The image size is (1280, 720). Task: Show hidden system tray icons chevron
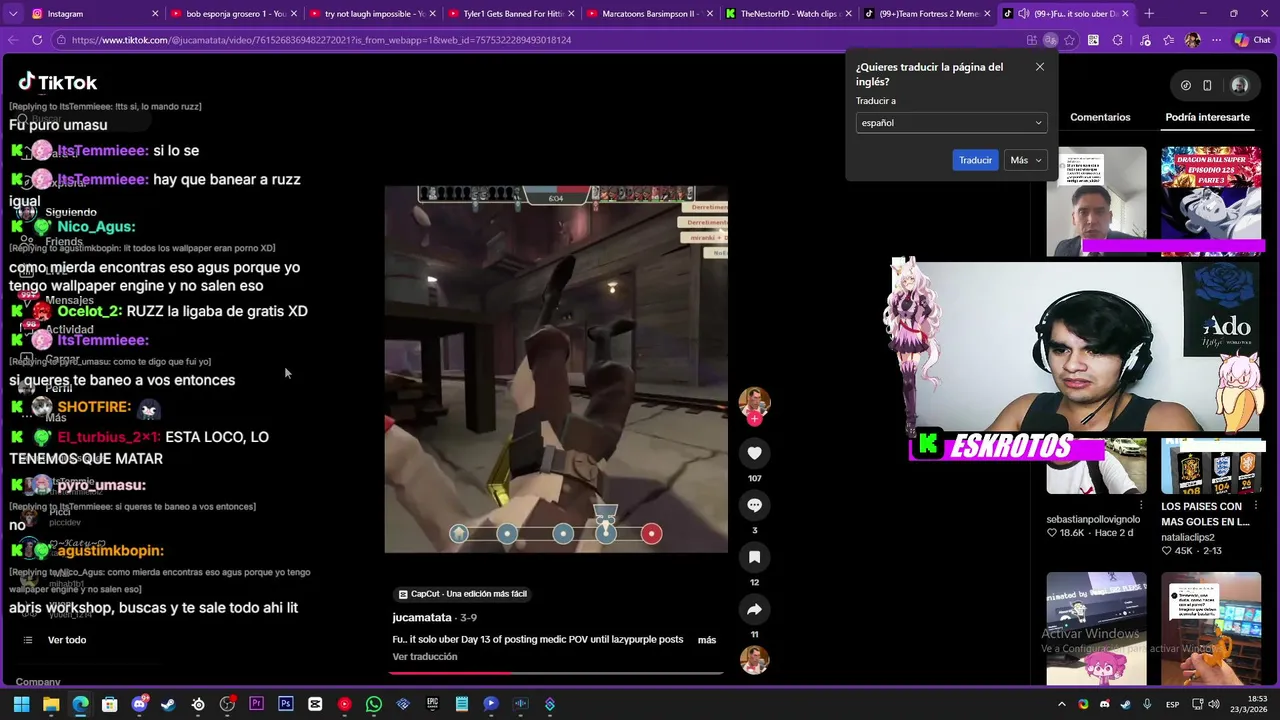click(x=1061, y=704)
